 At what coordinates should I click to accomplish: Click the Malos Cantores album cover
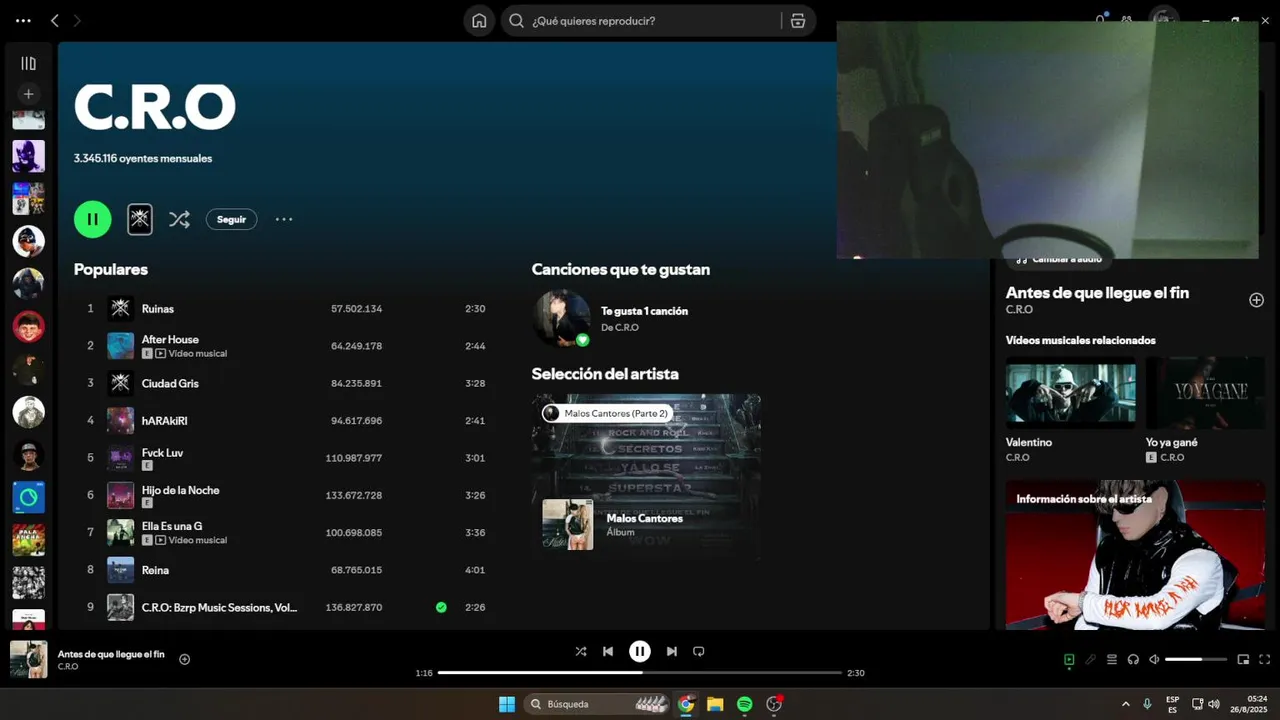[567, 524]
